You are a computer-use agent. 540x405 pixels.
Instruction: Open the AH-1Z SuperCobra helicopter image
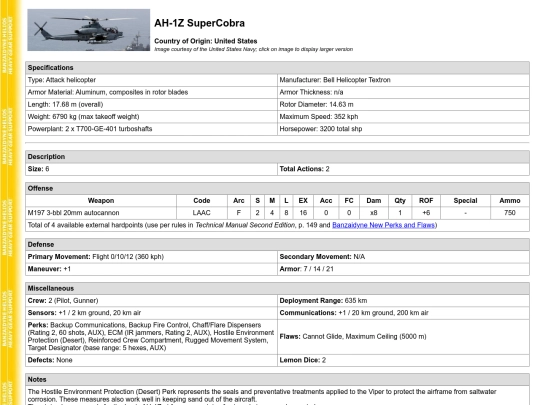[89, 30]
